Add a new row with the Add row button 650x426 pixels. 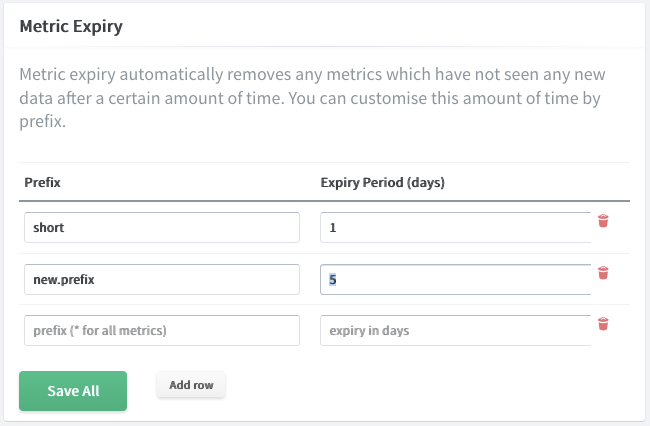point(191,385)
